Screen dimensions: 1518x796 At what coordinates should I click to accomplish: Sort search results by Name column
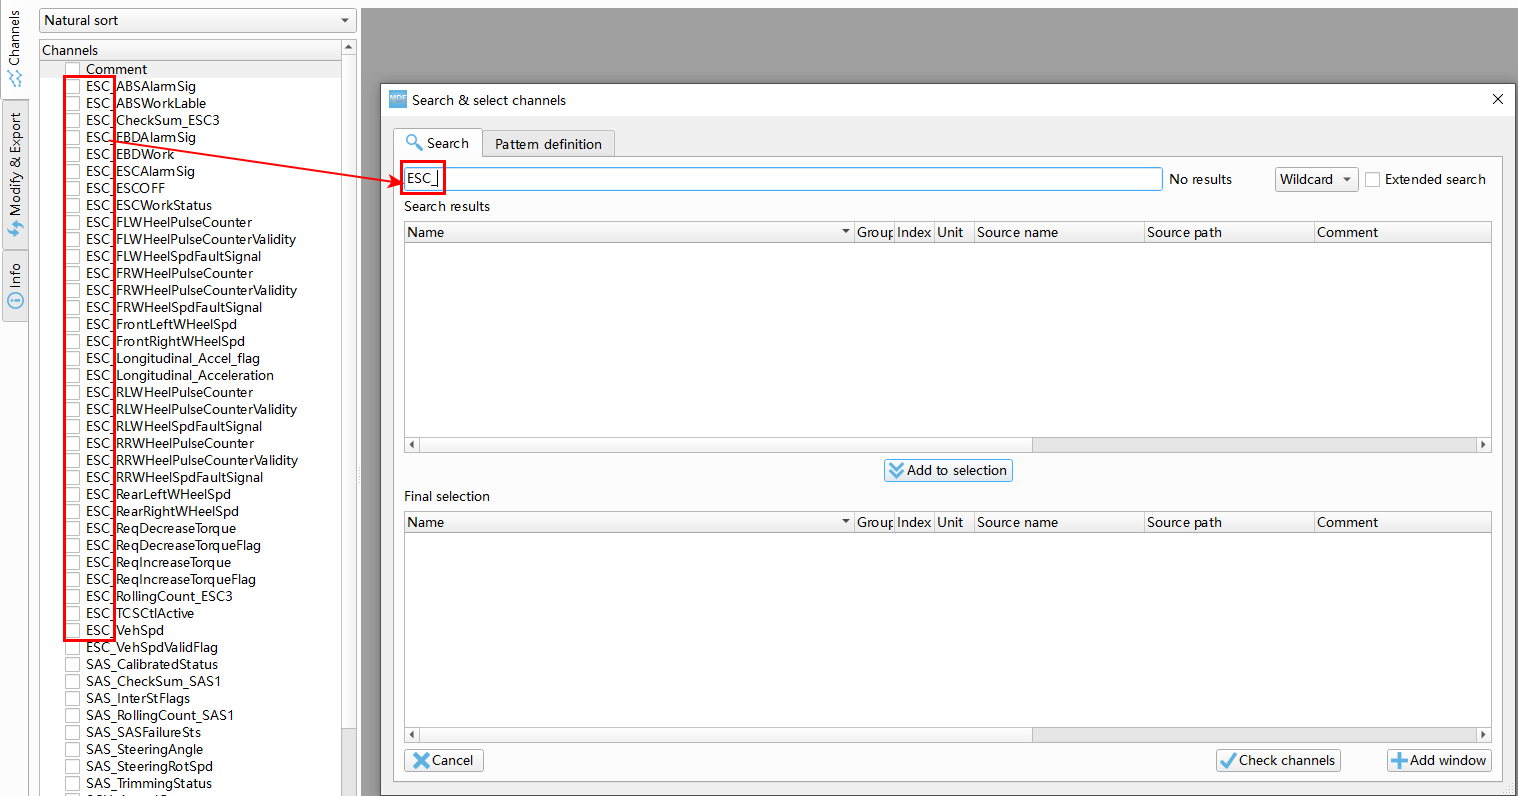tap(629, 232)
